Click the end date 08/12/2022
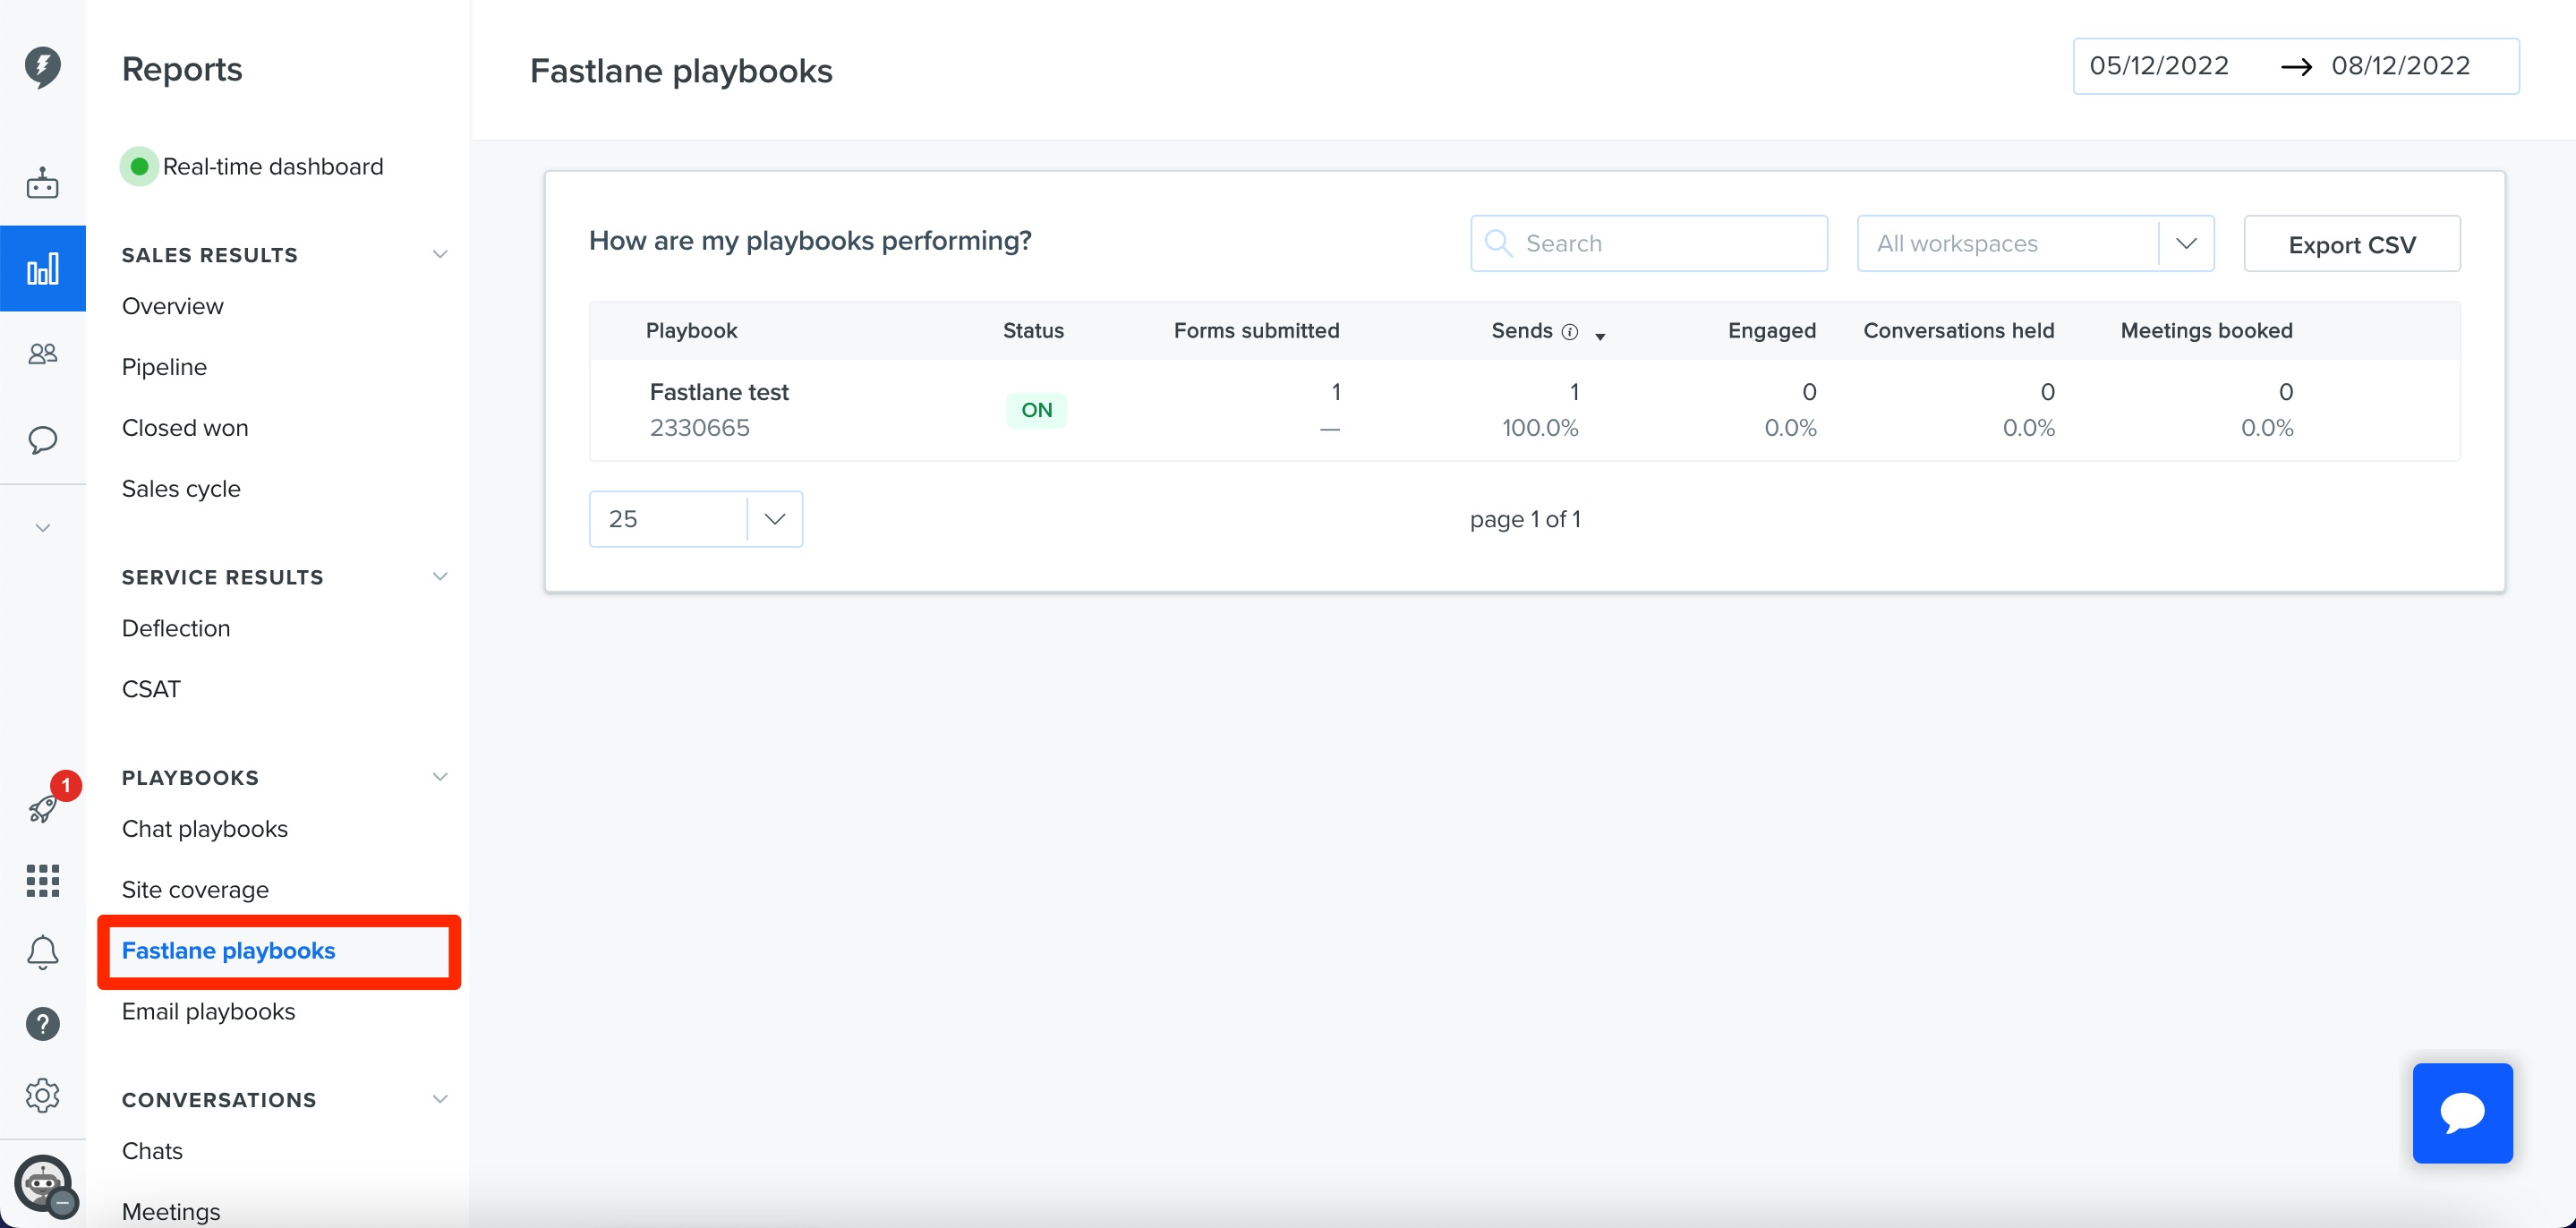Image resolution: width=2576 pixels, height=1228 pixels. [x=2401, y=66]
